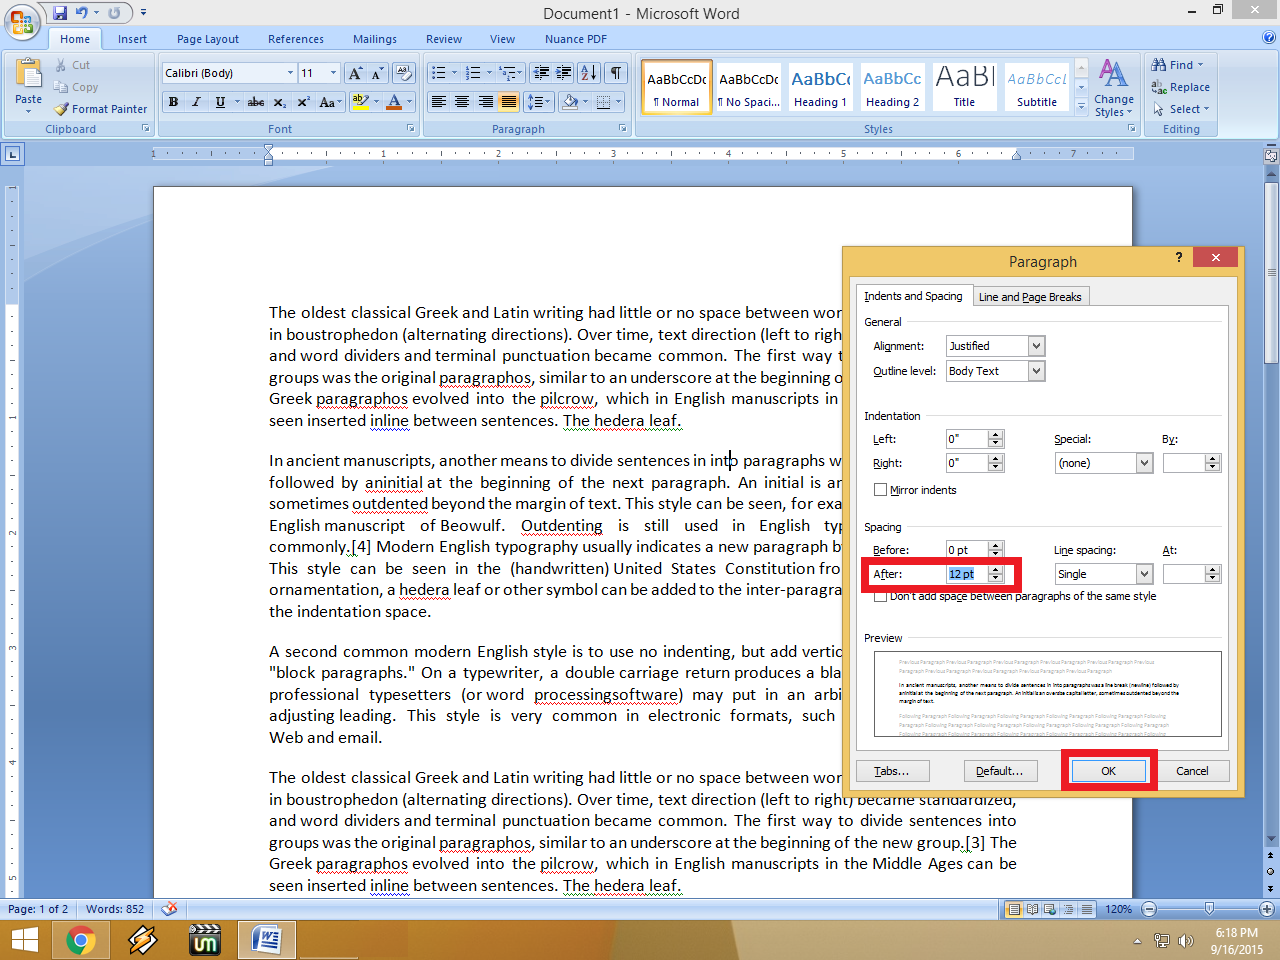Toggle the bulleted list
This screenshot has width=1280, height=960.
tap(438, 72)
